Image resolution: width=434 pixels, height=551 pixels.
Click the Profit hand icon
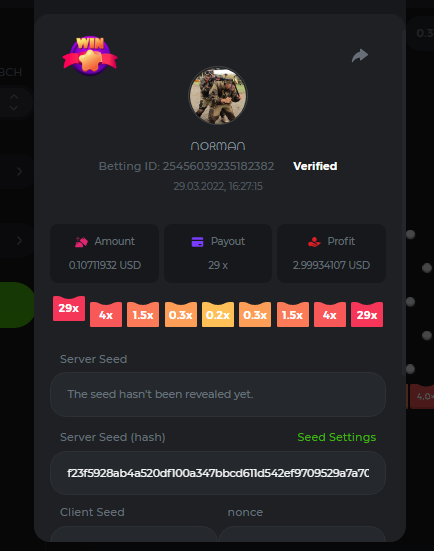point(314,242)
